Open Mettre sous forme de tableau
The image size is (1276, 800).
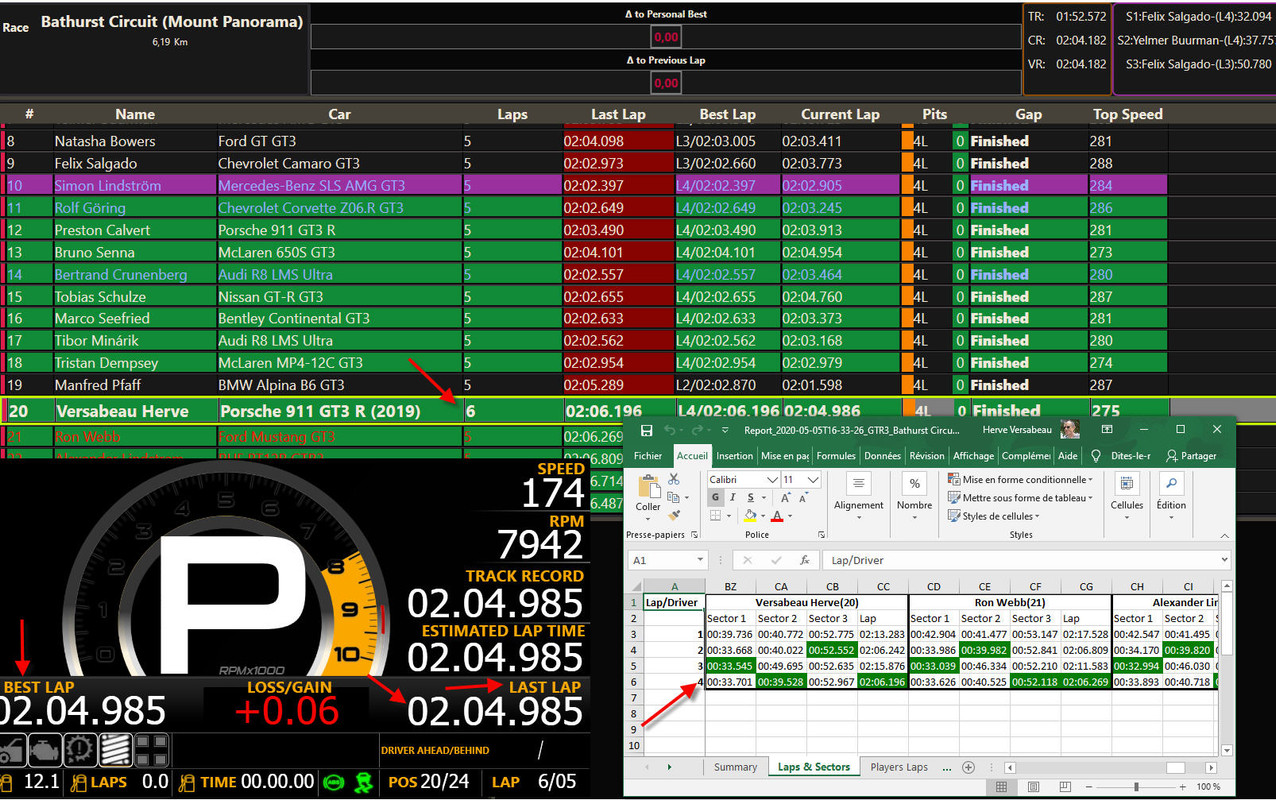click(1020, 497)
